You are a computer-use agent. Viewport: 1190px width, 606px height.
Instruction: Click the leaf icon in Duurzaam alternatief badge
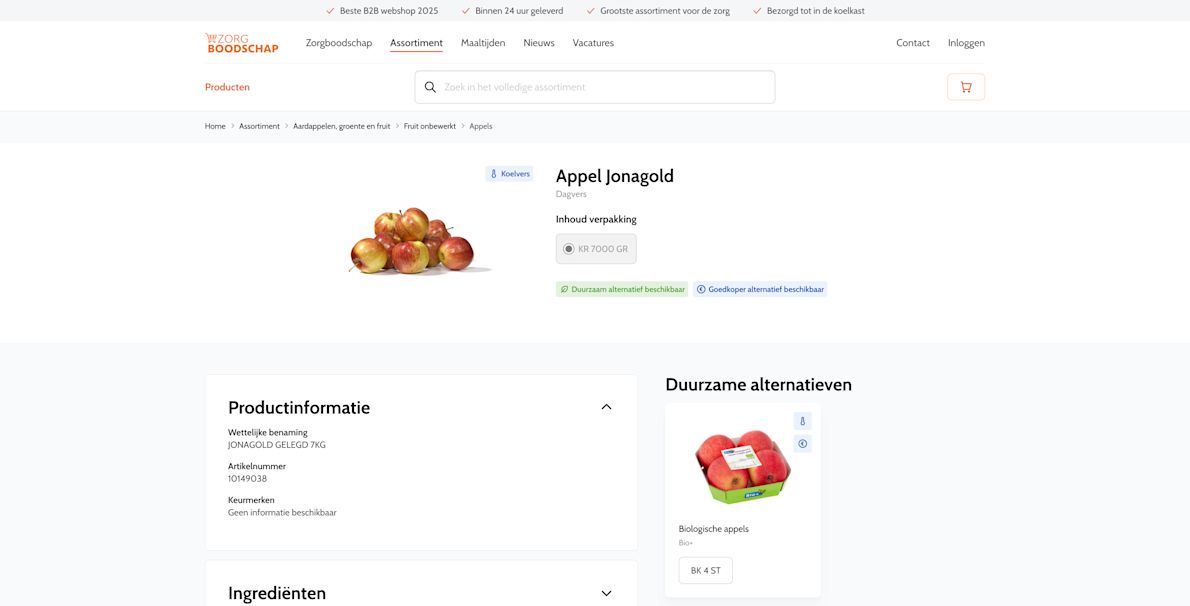pyautogui.click(x=565, y=288)
